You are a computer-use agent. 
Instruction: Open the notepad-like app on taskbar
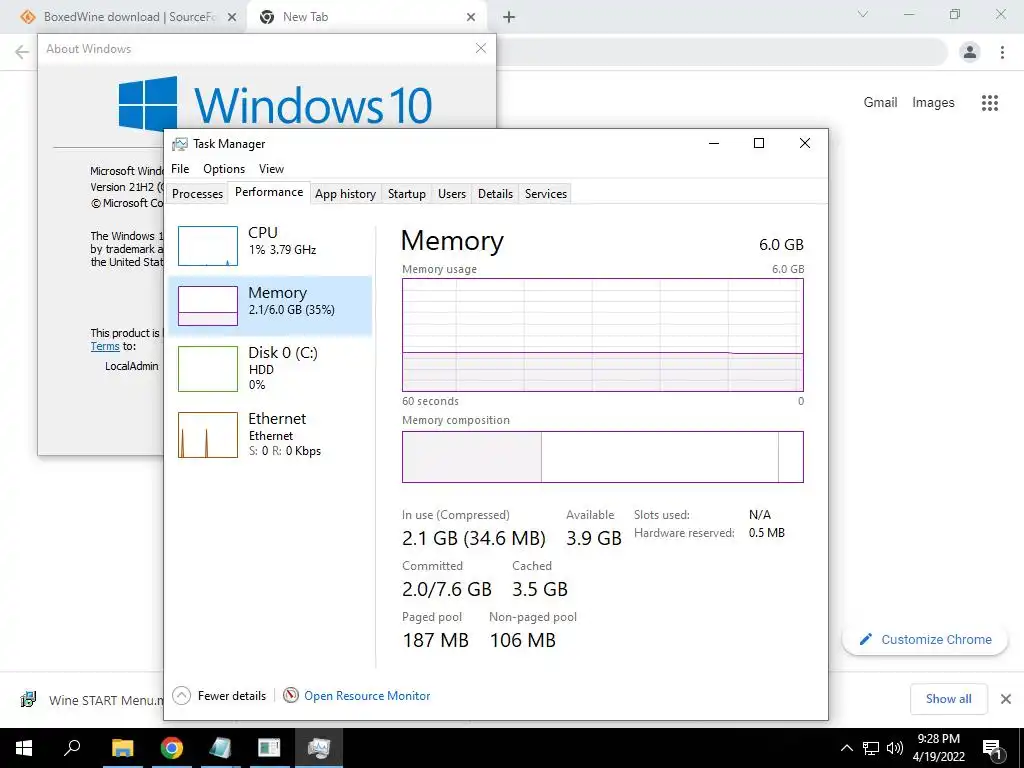[220, 748]
